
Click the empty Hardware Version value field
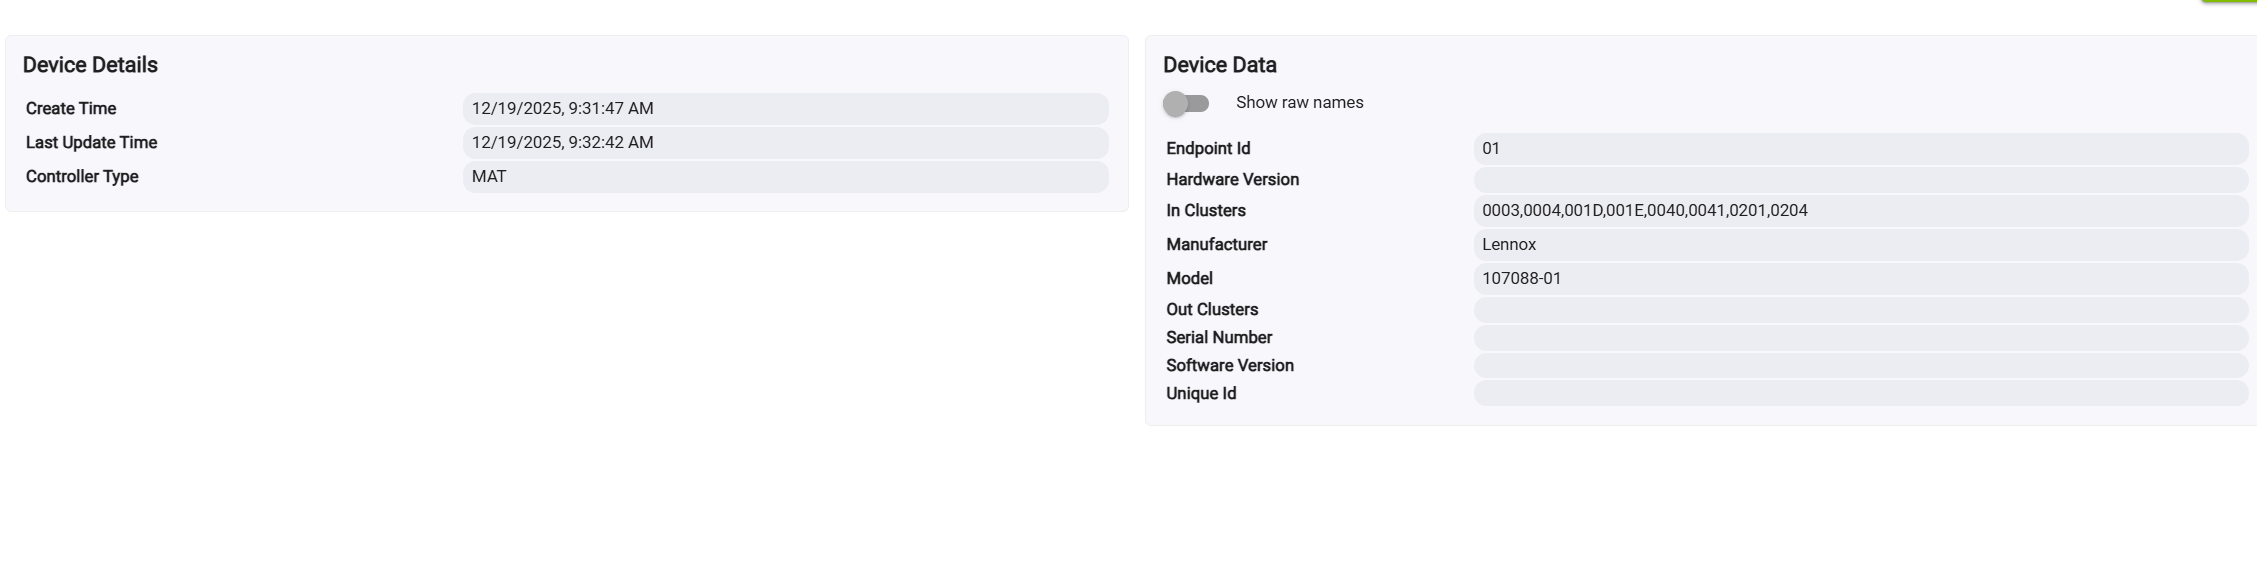click(1860, 180)
